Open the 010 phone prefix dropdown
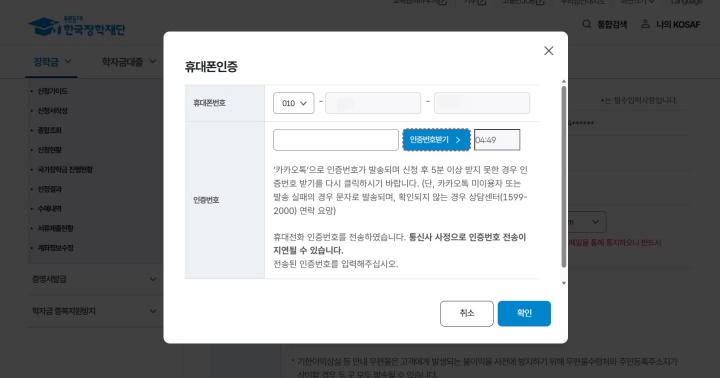 pos(293,103)
